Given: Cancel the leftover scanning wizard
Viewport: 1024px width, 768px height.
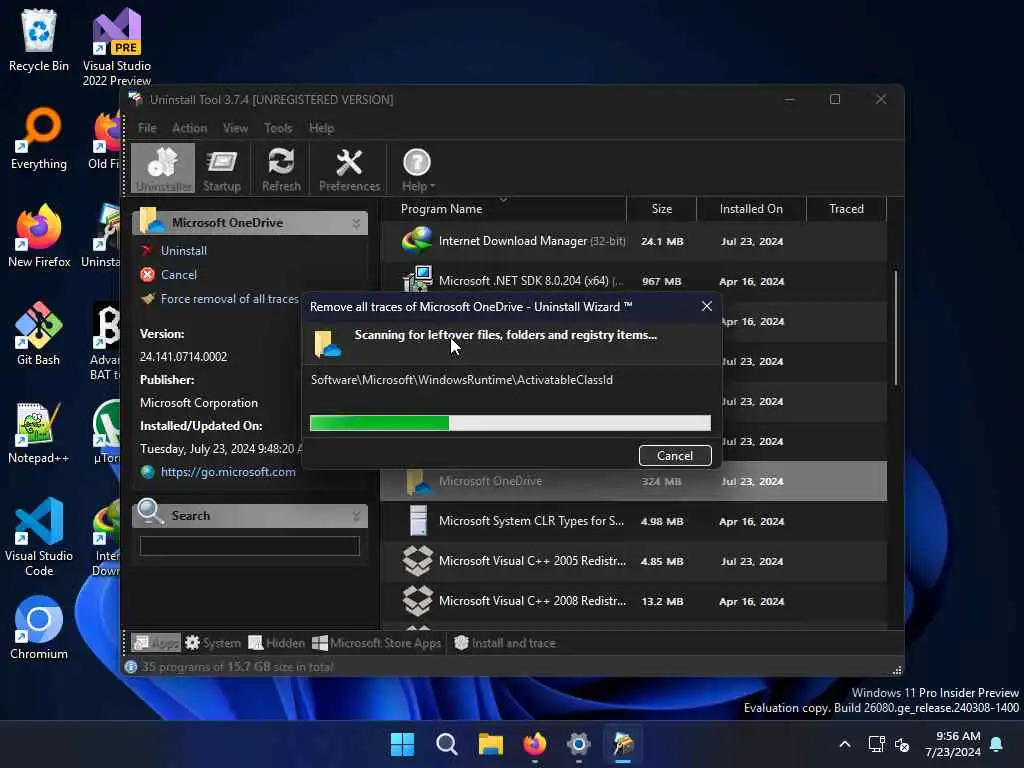Looking at the screenshot, I should (675, 456).
